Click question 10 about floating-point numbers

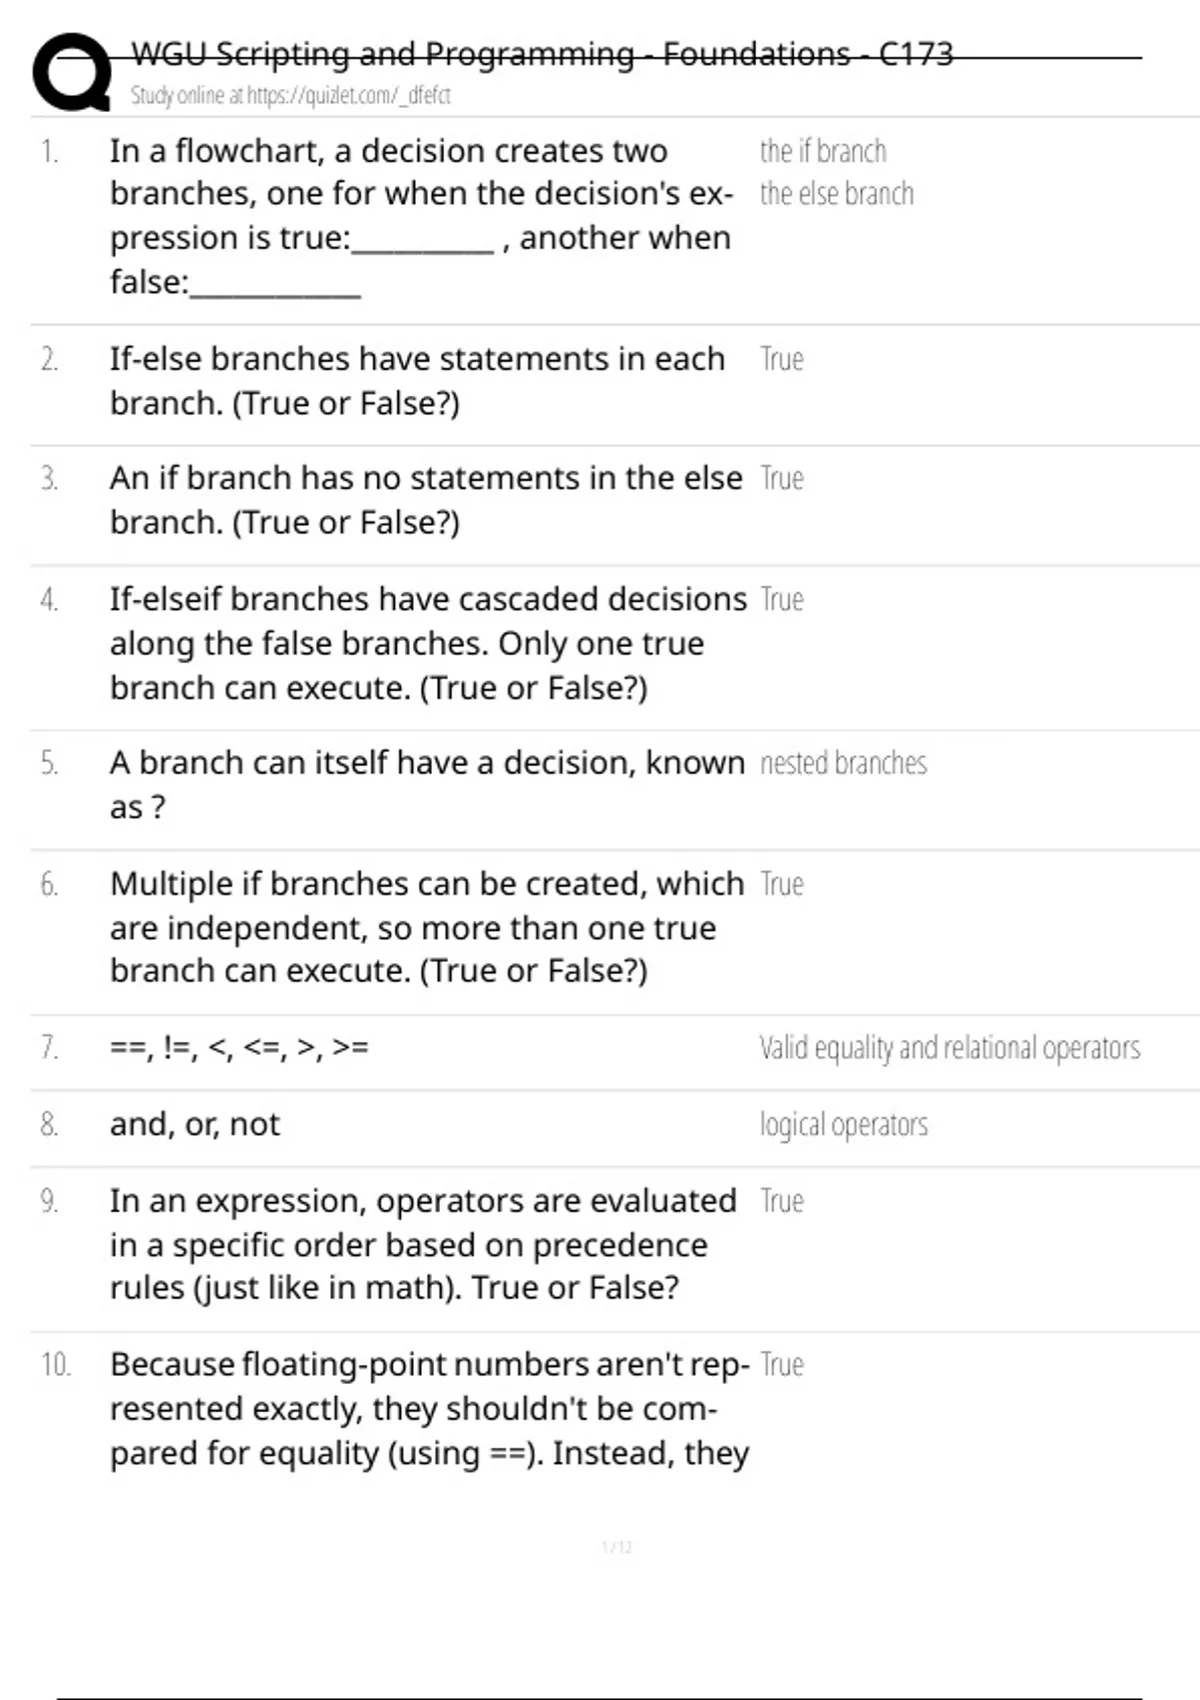(x=429, y=1408)
